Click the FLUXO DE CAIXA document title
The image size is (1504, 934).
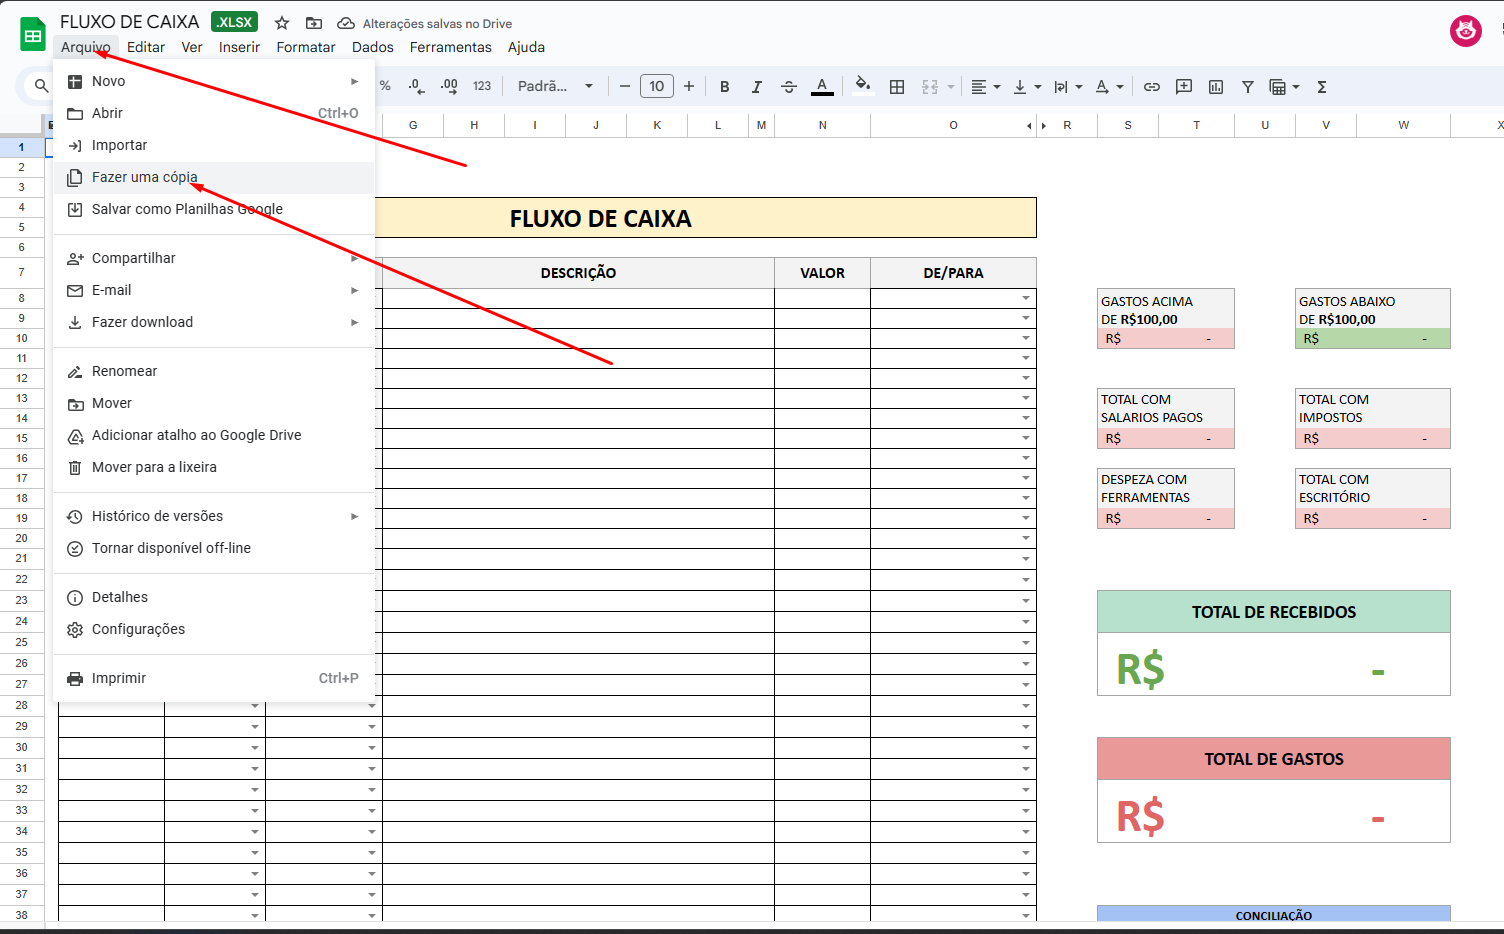click(x=130, y=22)
